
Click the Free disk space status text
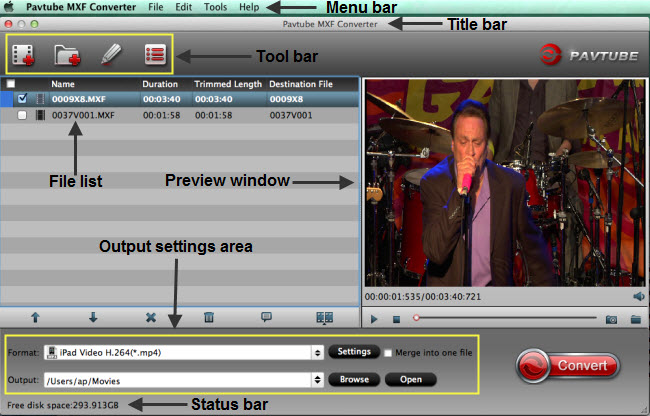pyautogui.click(x=63, y=405)
